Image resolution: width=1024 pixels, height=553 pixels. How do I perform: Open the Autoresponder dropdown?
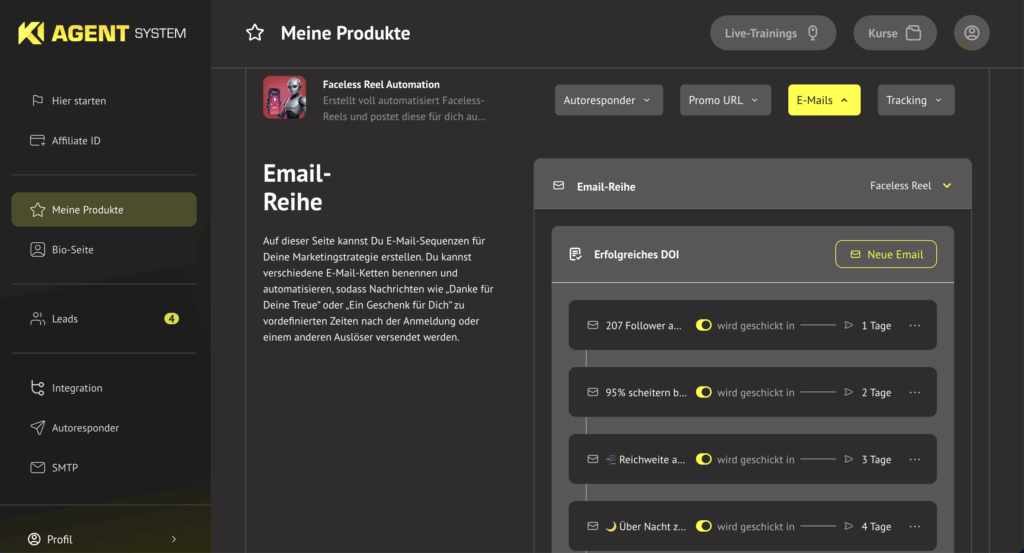coord(607,100)
